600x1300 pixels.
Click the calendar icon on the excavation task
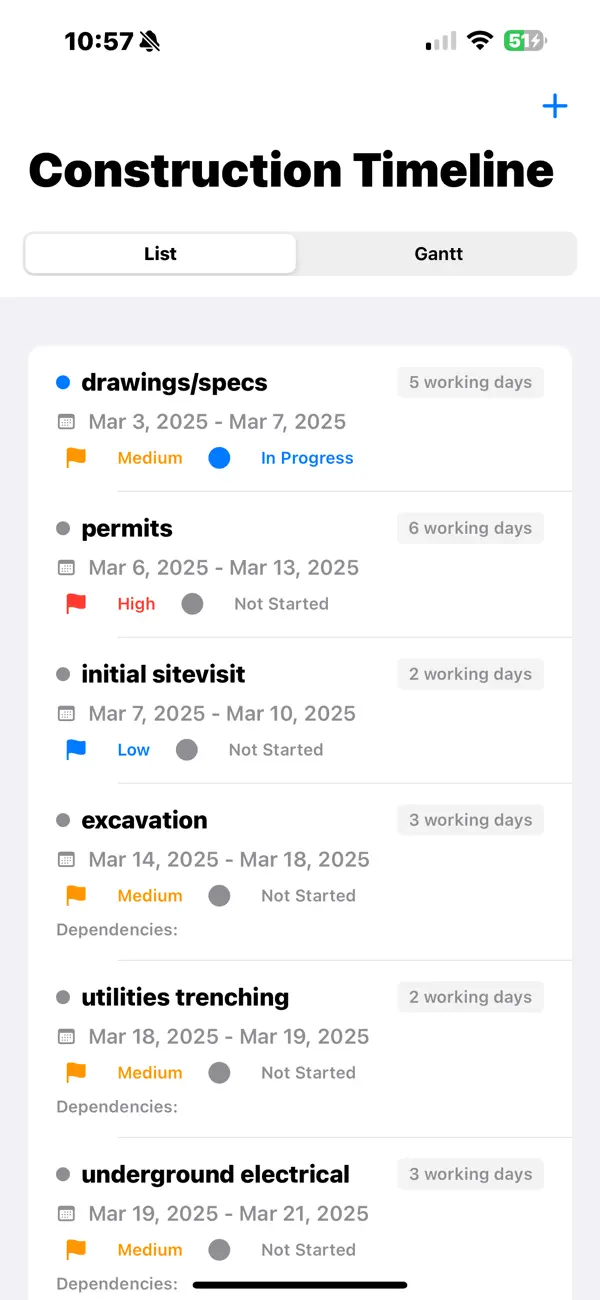pyautogui.click(x=66, y=859)
